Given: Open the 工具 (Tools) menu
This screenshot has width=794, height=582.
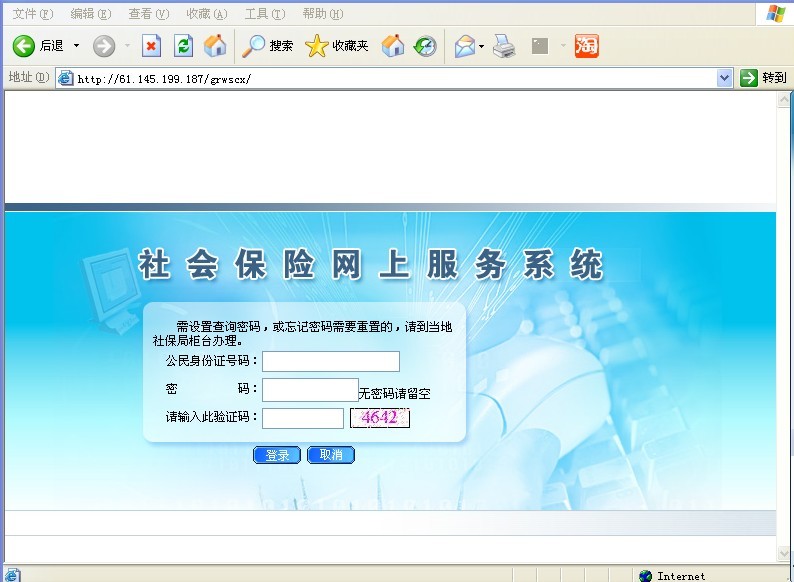Looking at the screenshot, I should (264, 14).
